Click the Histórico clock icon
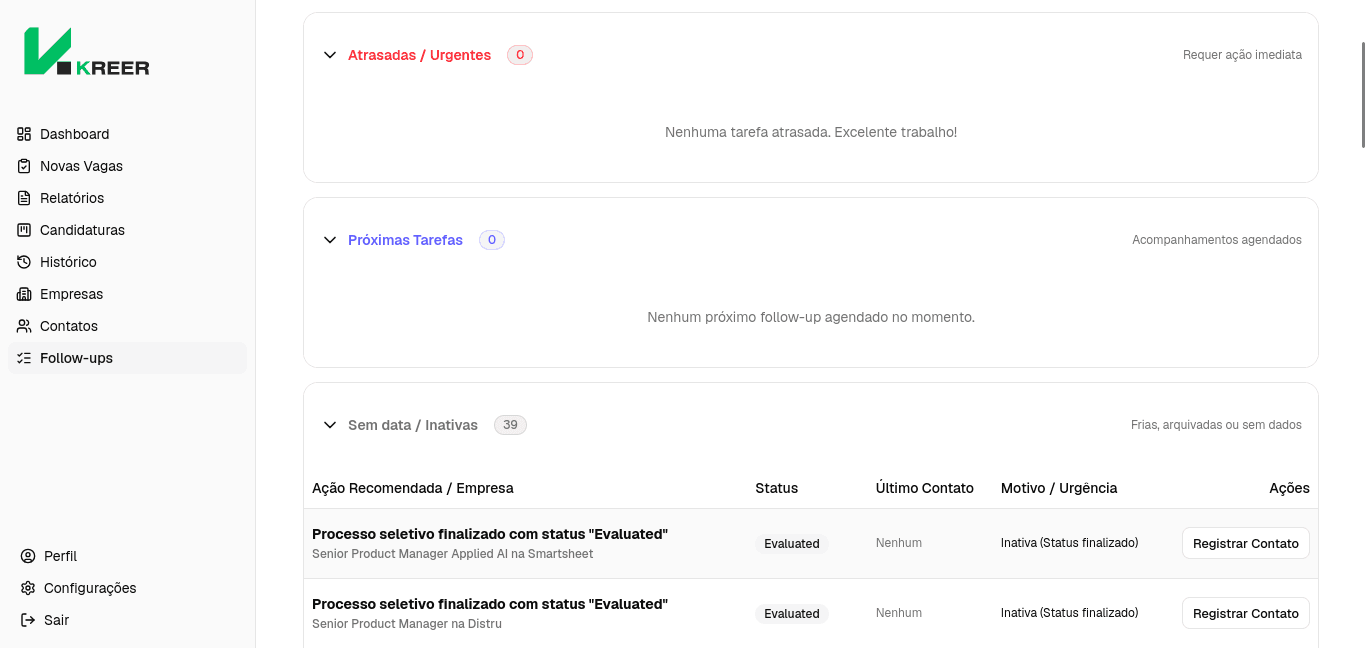The image size is (1366, 648). [24, 262]
